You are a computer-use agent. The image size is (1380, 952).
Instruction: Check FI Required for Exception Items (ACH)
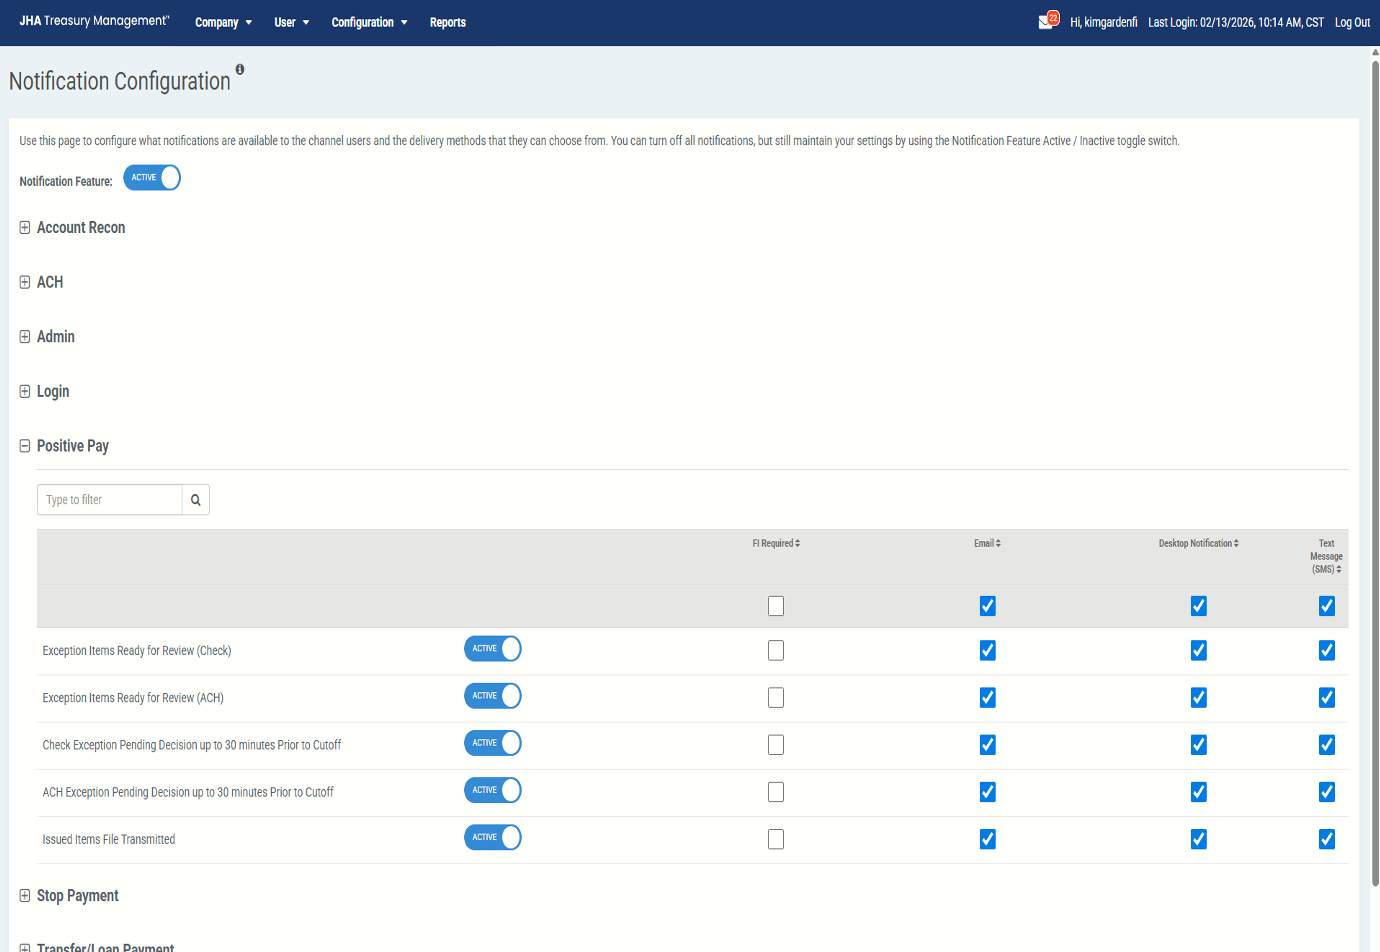(776, 698)
